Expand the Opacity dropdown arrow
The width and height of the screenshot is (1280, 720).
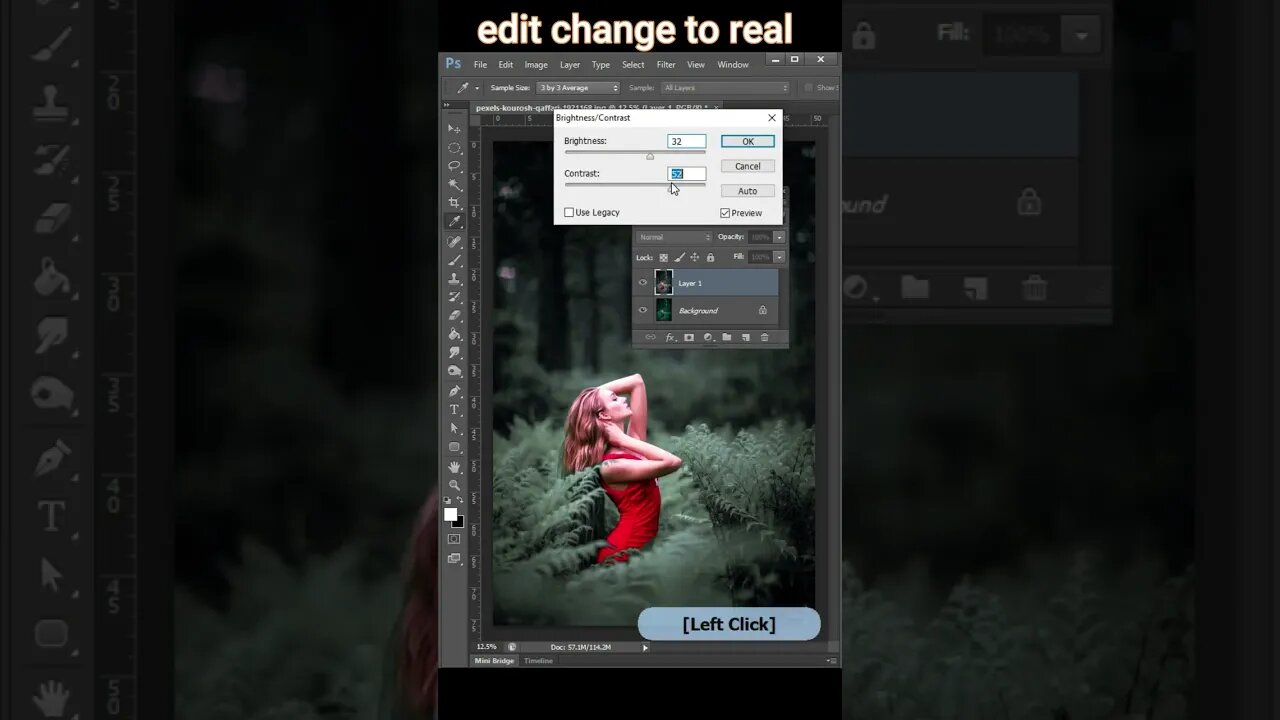(779, 237)
